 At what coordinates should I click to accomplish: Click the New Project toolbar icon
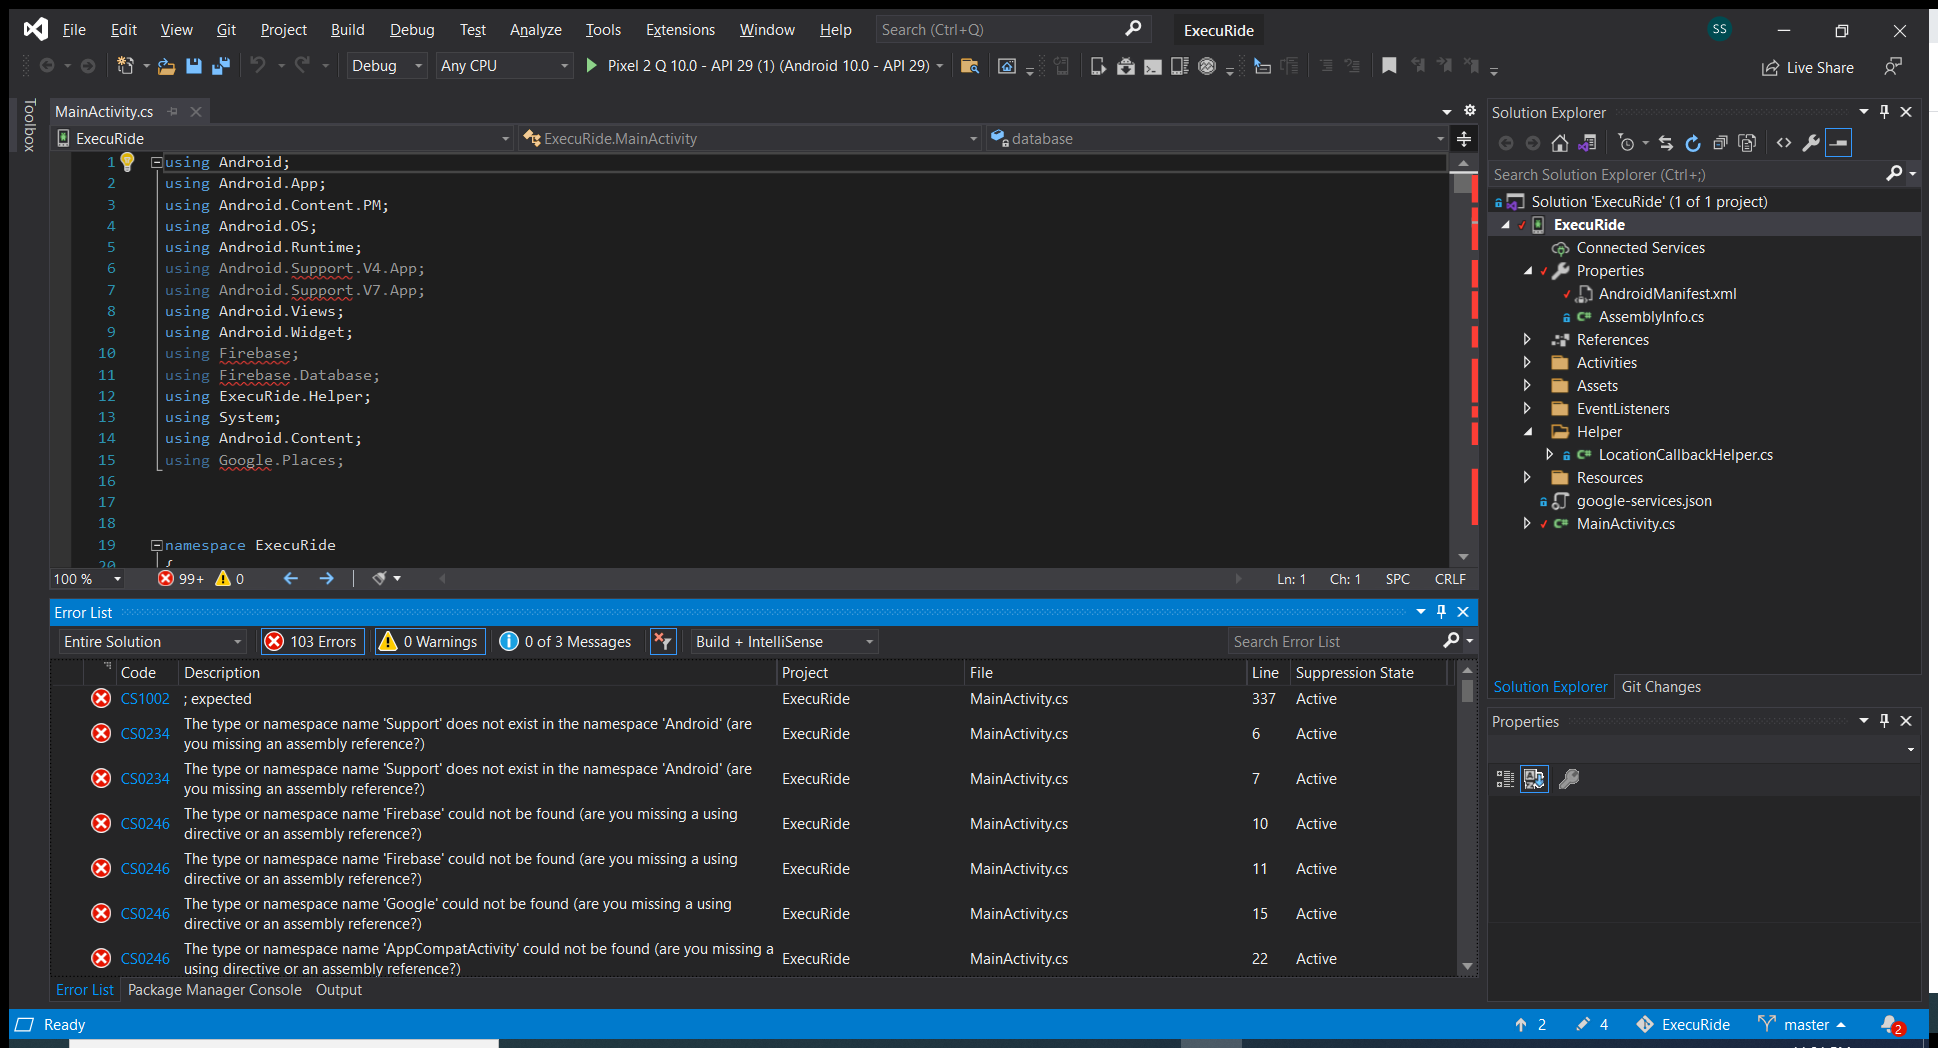pyautogui.click(x=125, y=66)
